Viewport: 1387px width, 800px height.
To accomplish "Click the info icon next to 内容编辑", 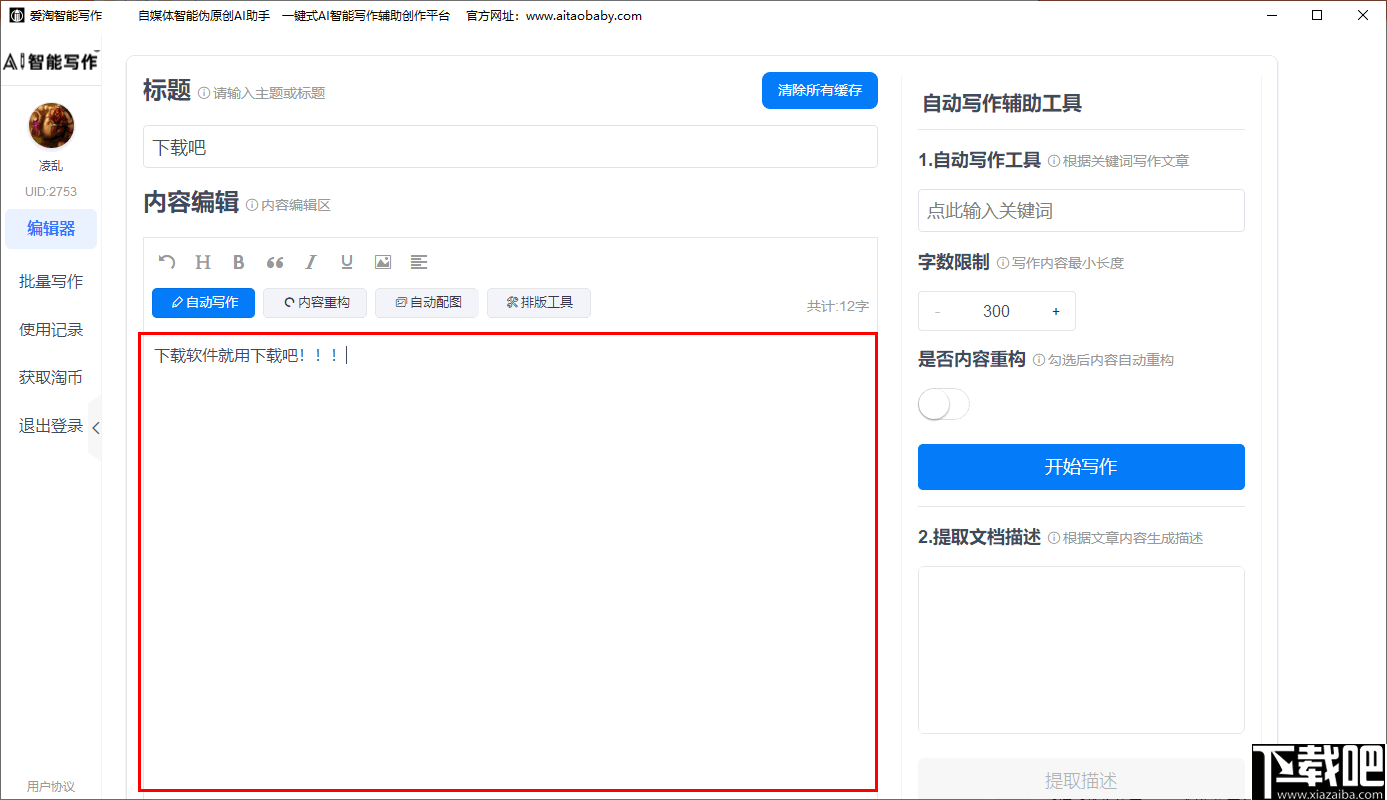I will (x=252, y=205).
